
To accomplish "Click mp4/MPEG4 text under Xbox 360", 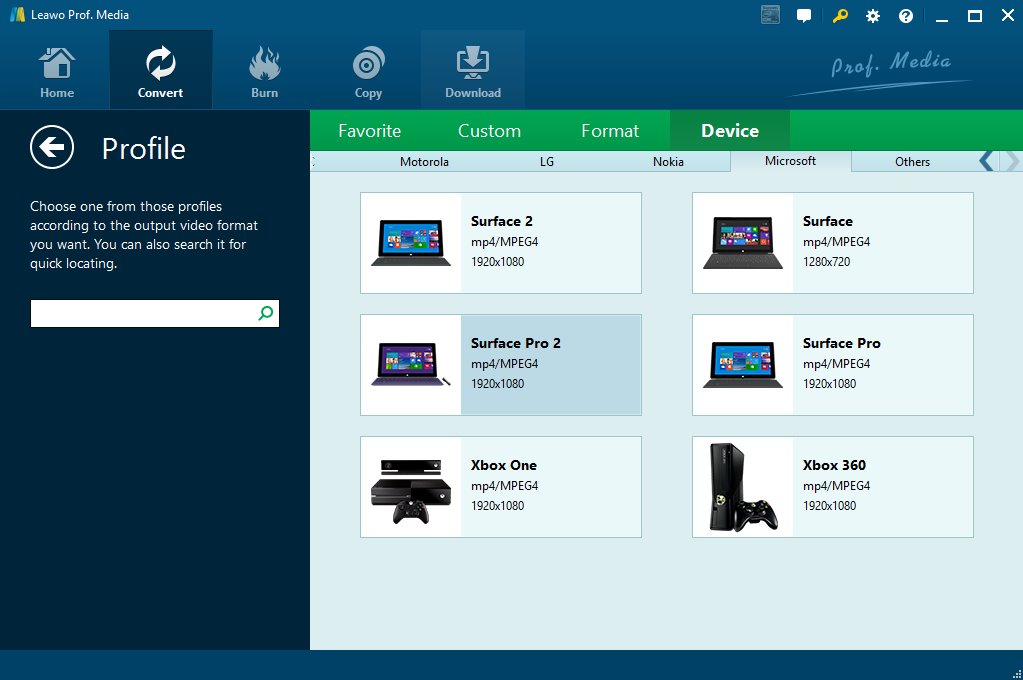I will (x=836, y=486).
